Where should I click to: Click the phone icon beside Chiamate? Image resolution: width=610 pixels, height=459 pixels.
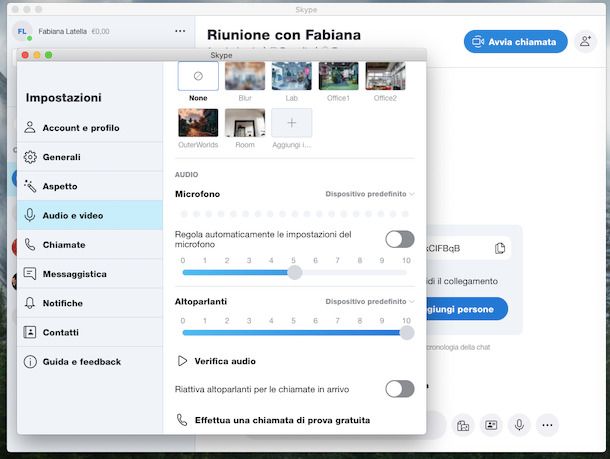pyautogui.click(x=30, y=244)
